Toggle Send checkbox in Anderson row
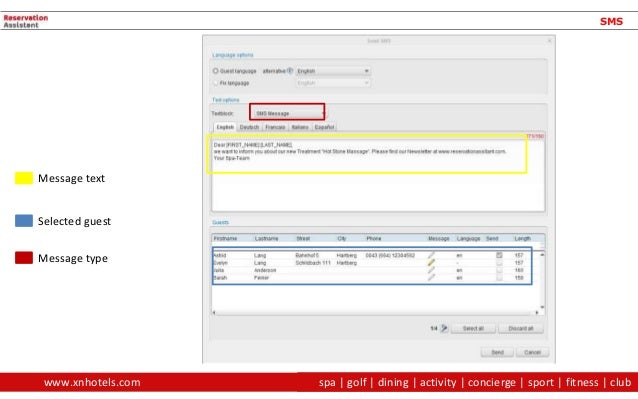 coord(499,270)
